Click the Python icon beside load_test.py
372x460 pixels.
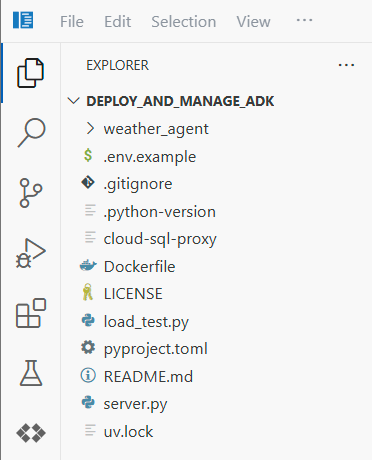point(88,320)
